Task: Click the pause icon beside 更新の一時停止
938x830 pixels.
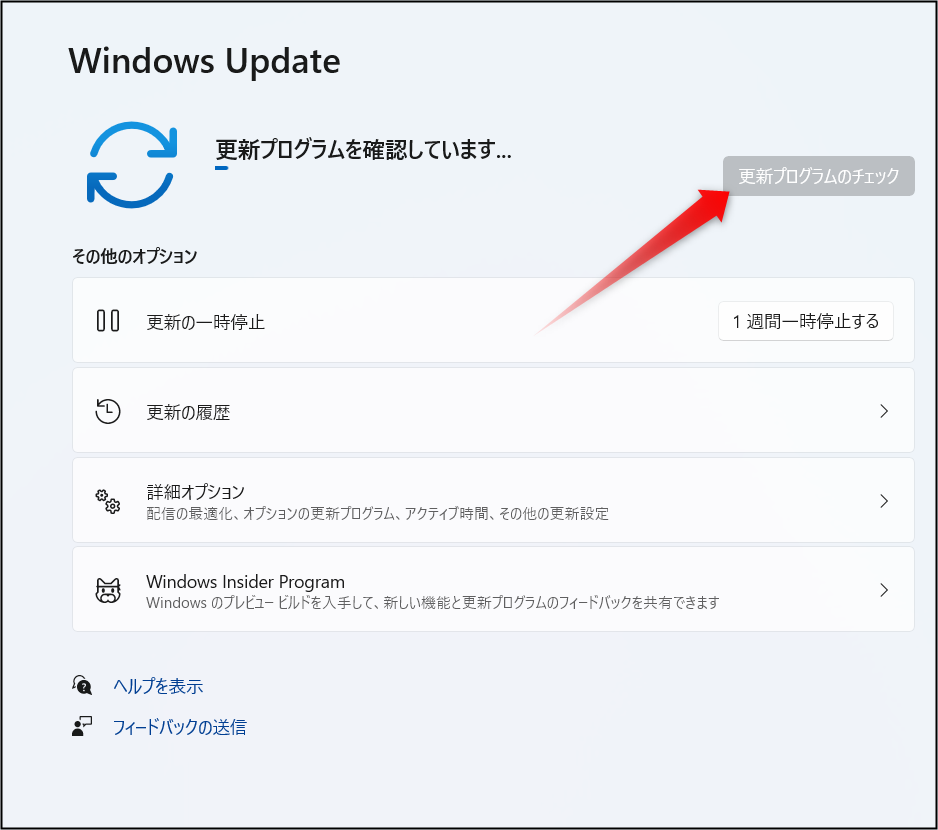Action: click(x=108, y=320)
